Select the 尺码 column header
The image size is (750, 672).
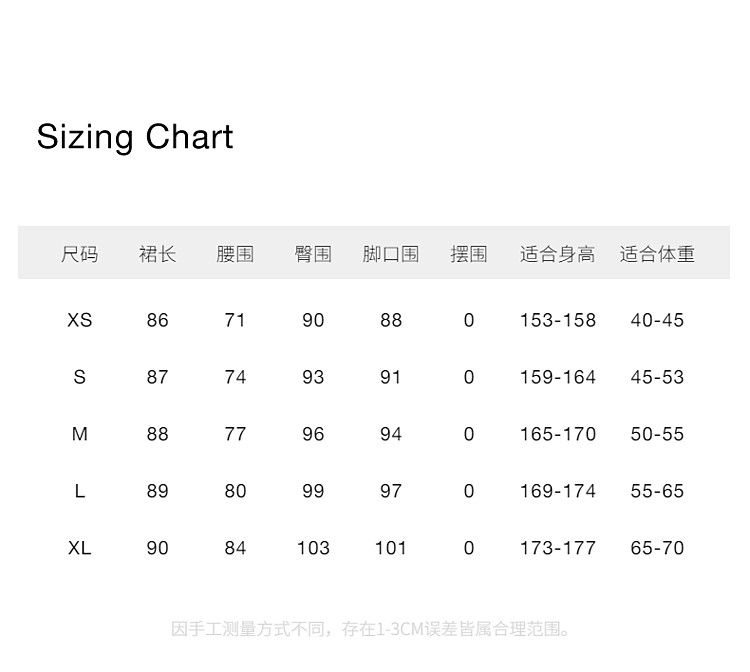[80, 254]
